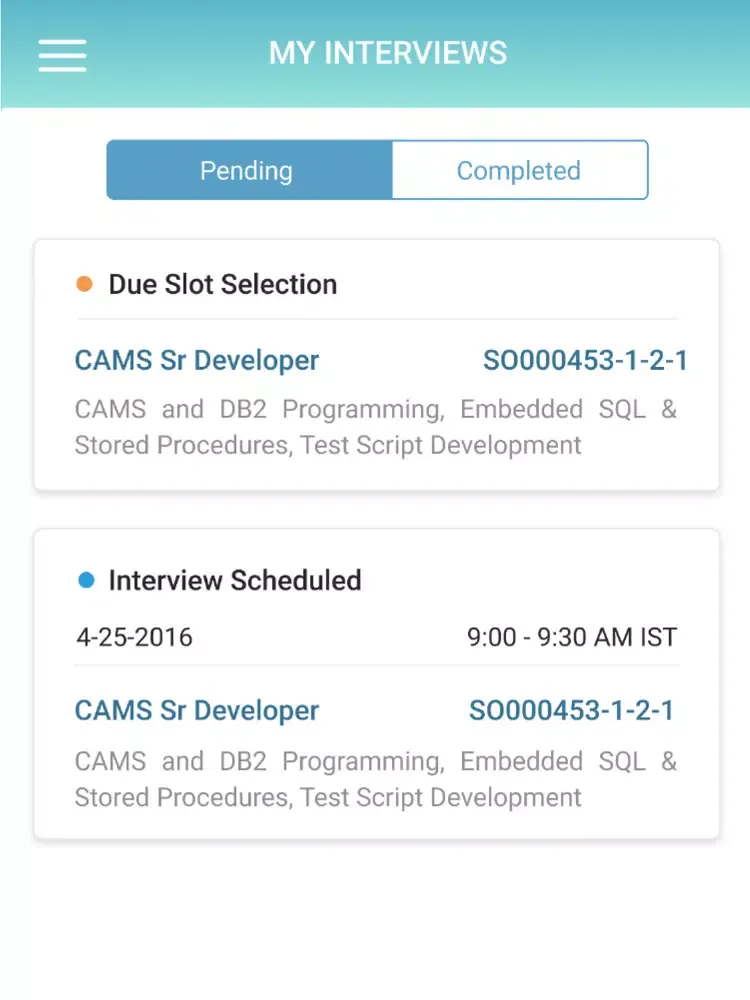Tap the 9:00 - 9:30 AM IST time
The height and width of the screenshot is (1000, 750).
coord(572,637)
